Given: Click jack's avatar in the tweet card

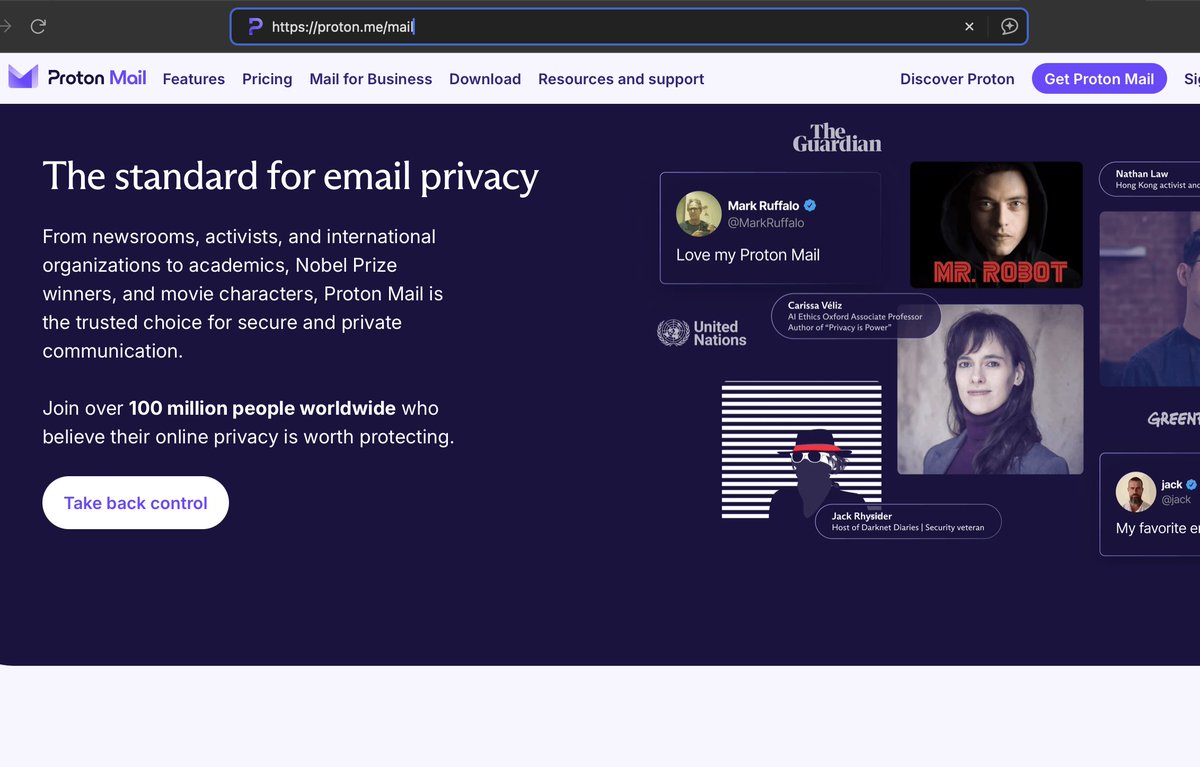Looking at the screenshot, I should (1136, 491).
